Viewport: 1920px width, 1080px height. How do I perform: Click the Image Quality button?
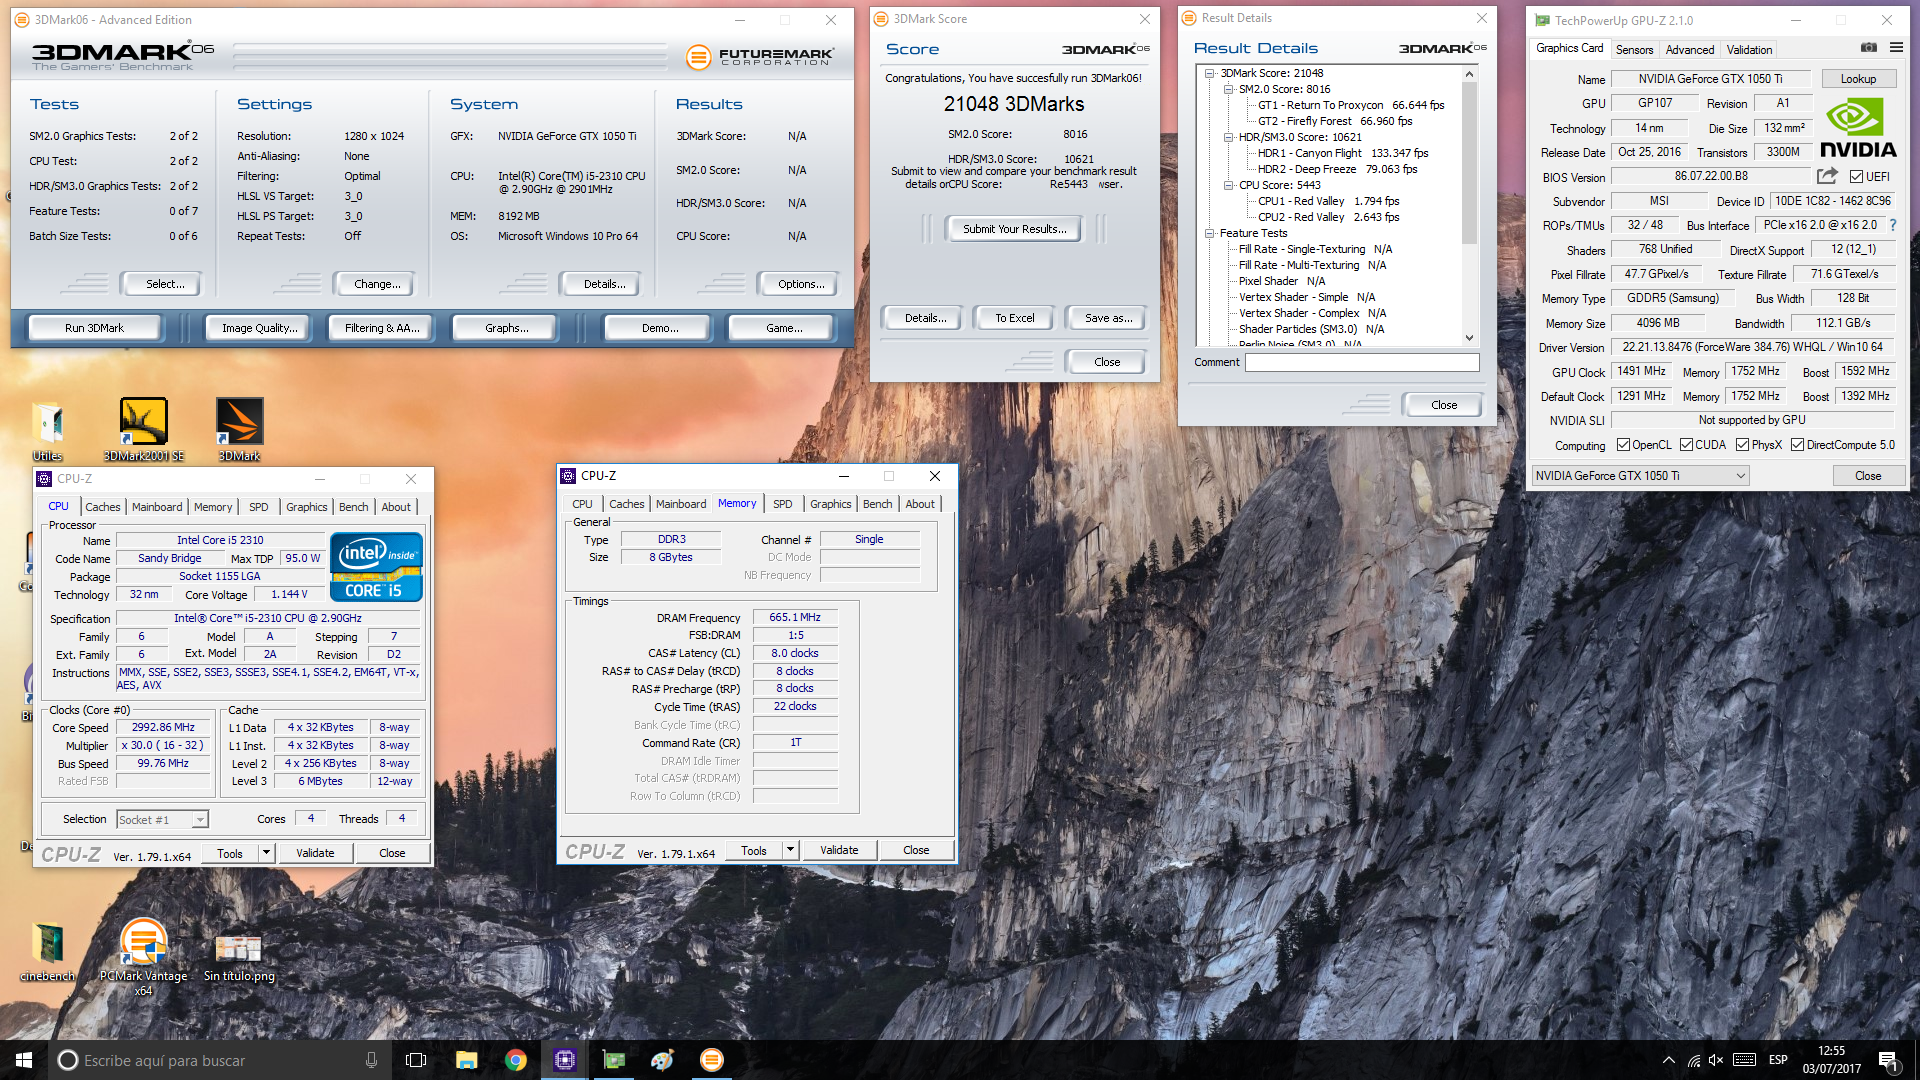[x=259, y=328]
